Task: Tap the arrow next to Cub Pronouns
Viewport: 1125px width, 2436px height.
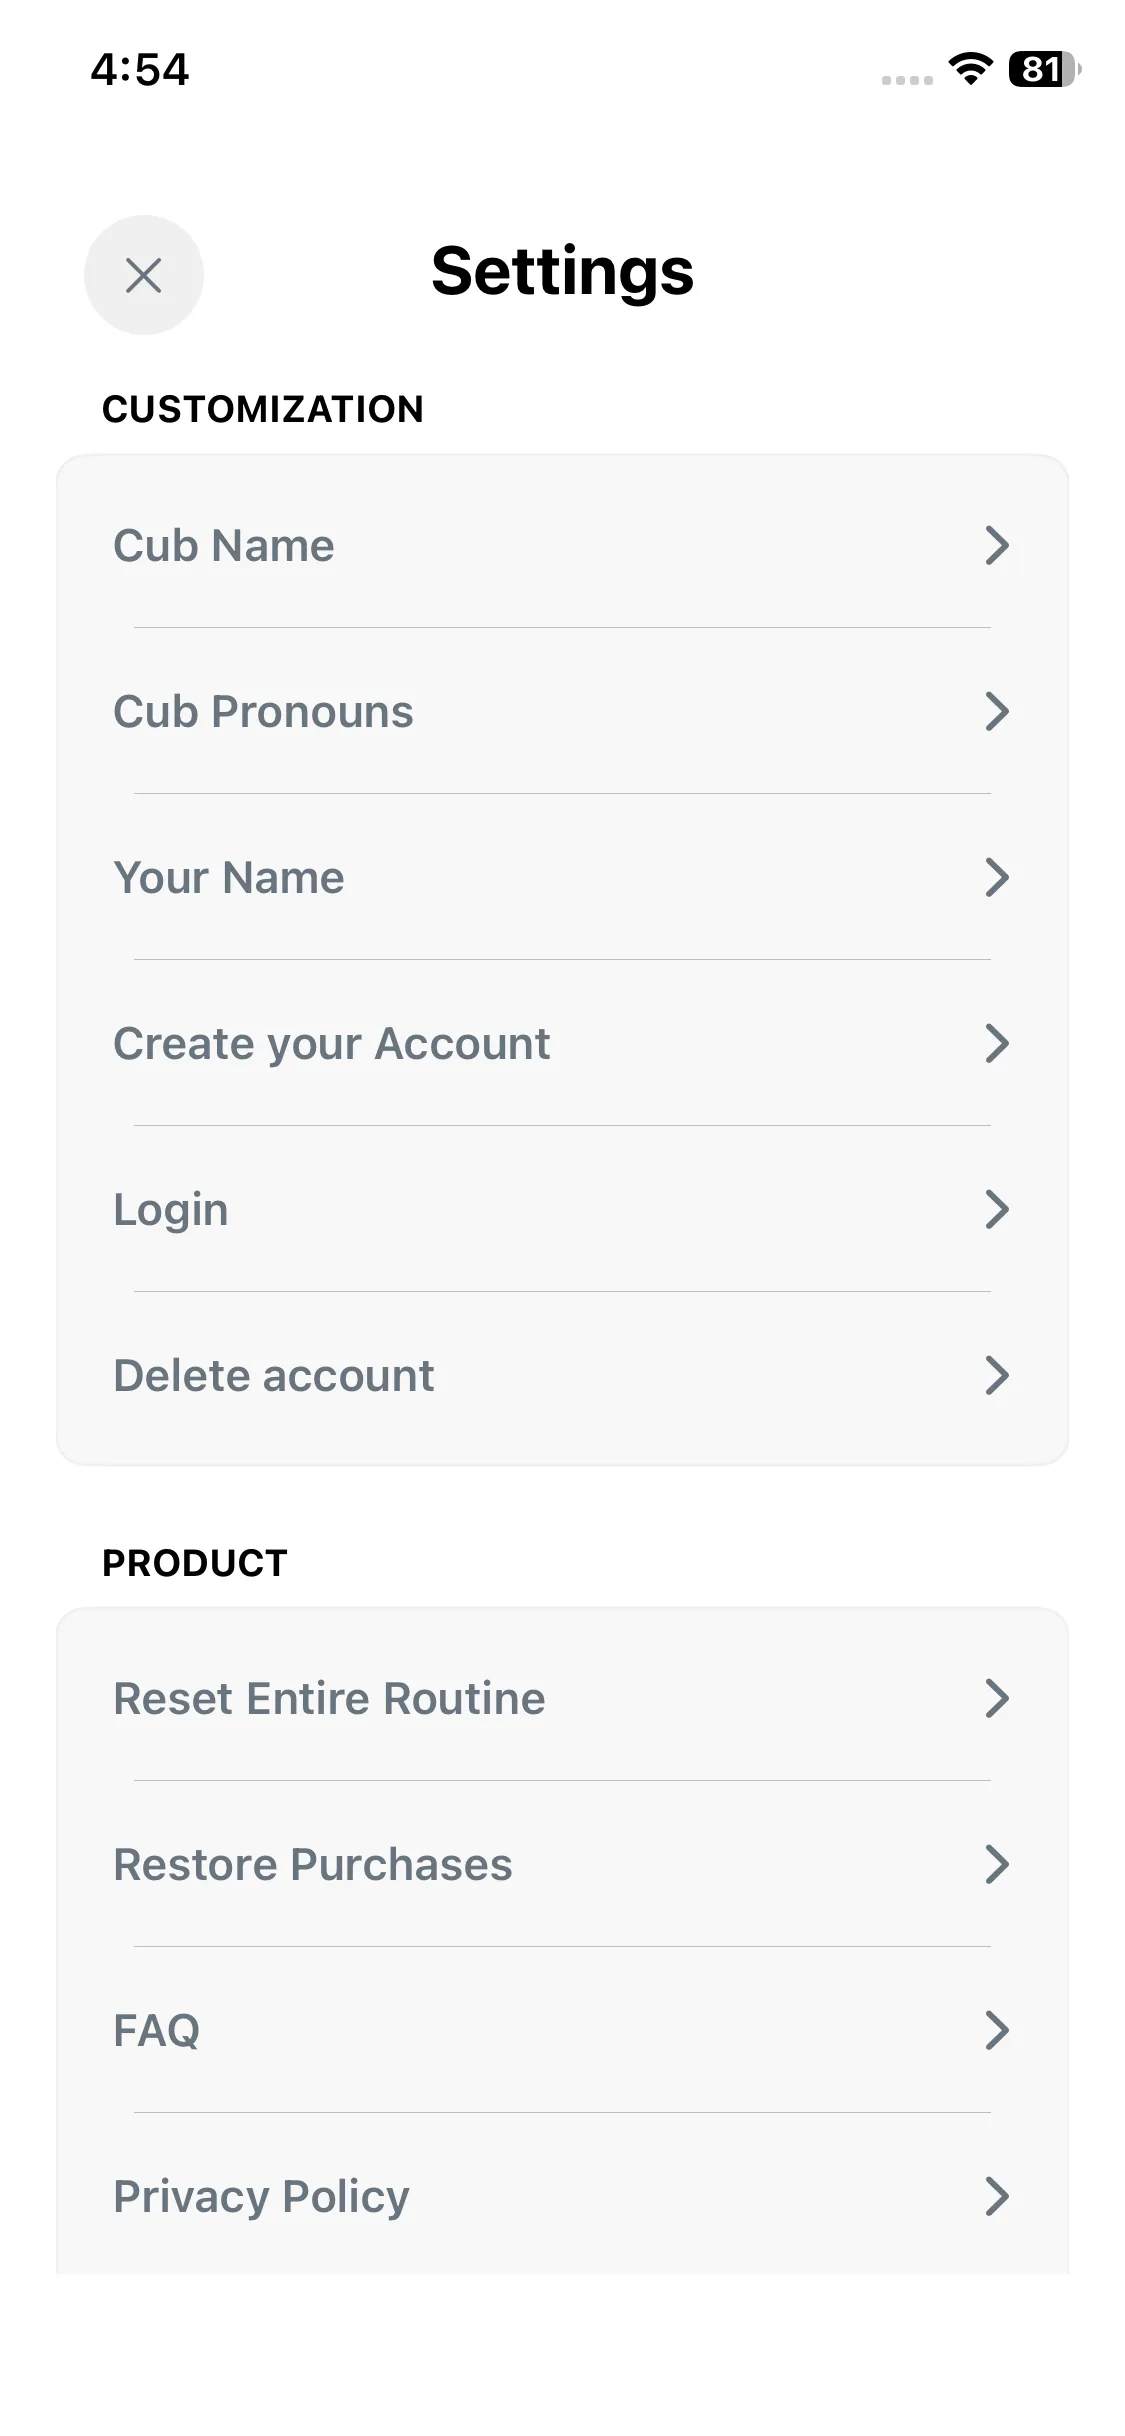Action: [996, 712]
